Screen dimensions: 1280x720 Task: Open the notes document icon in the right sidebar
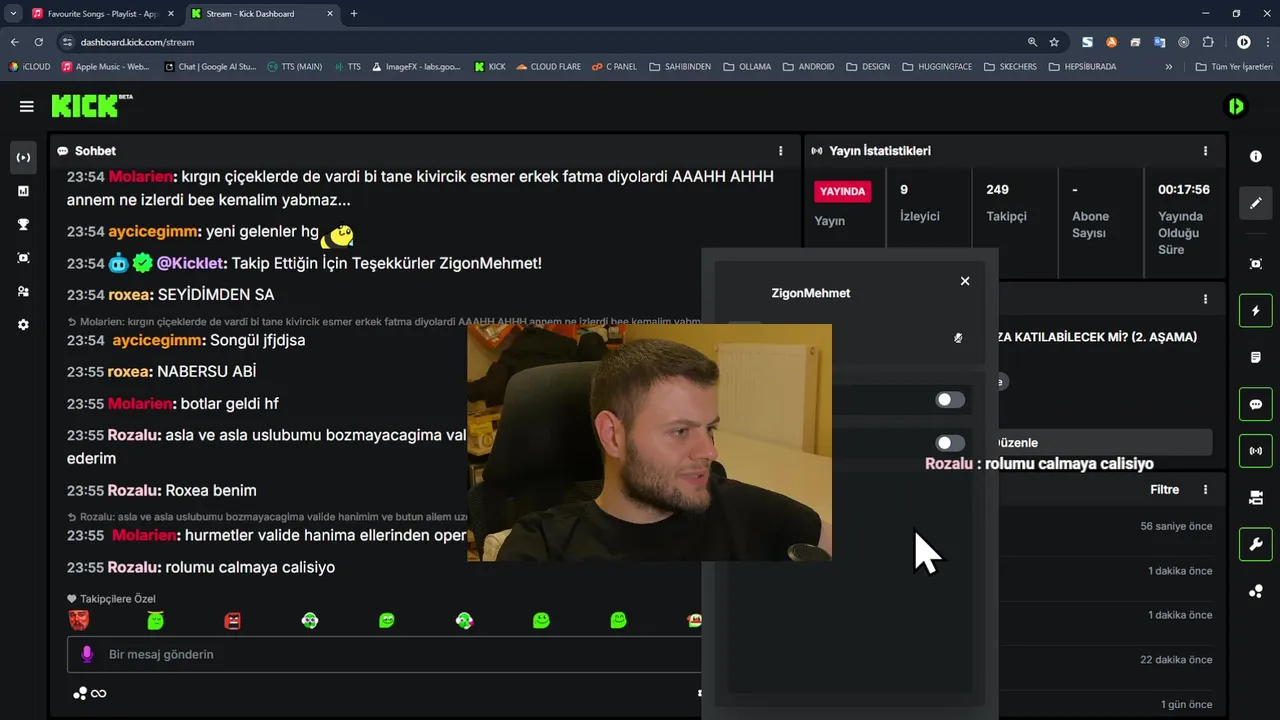pos(1256,358)
